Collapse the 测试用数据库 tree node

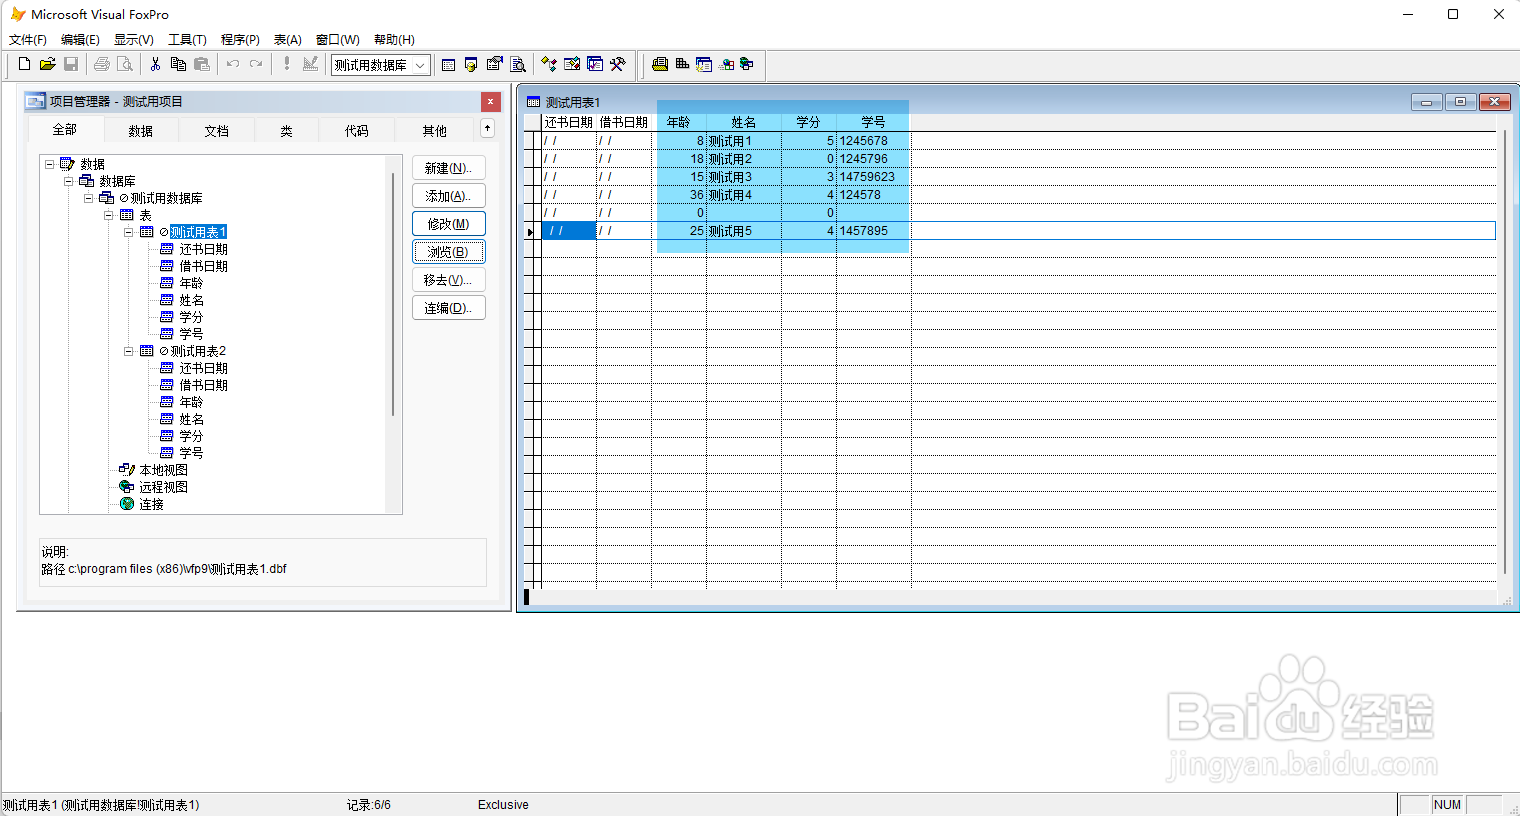click(x=89, y=198)
